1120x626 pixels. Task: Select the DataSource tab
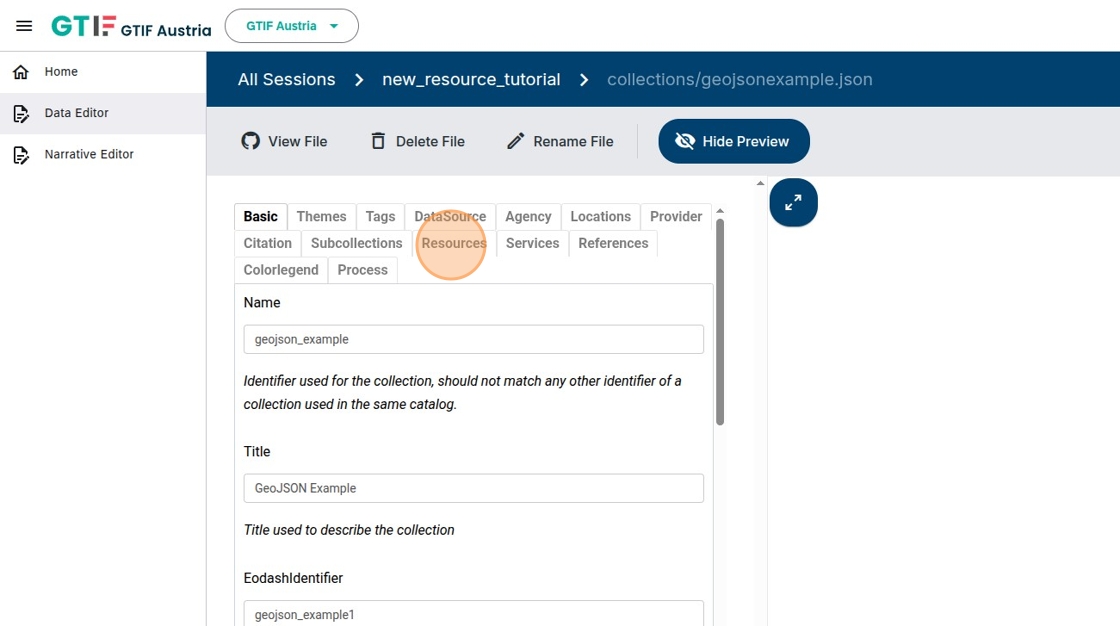(450, 217)
